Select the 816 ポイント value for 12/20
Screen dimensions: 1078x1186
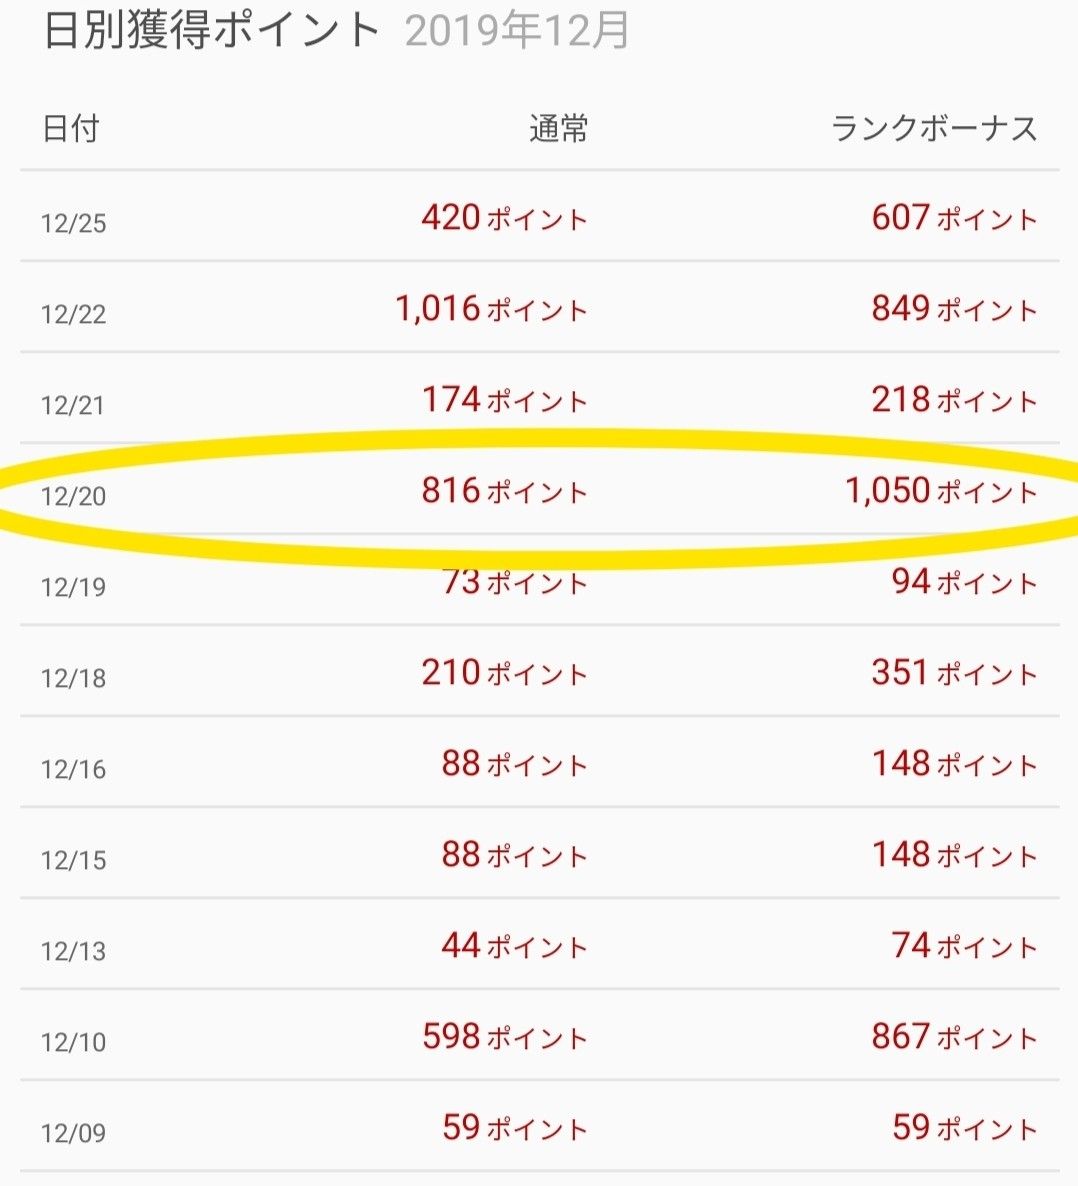(x=504, y=491)
